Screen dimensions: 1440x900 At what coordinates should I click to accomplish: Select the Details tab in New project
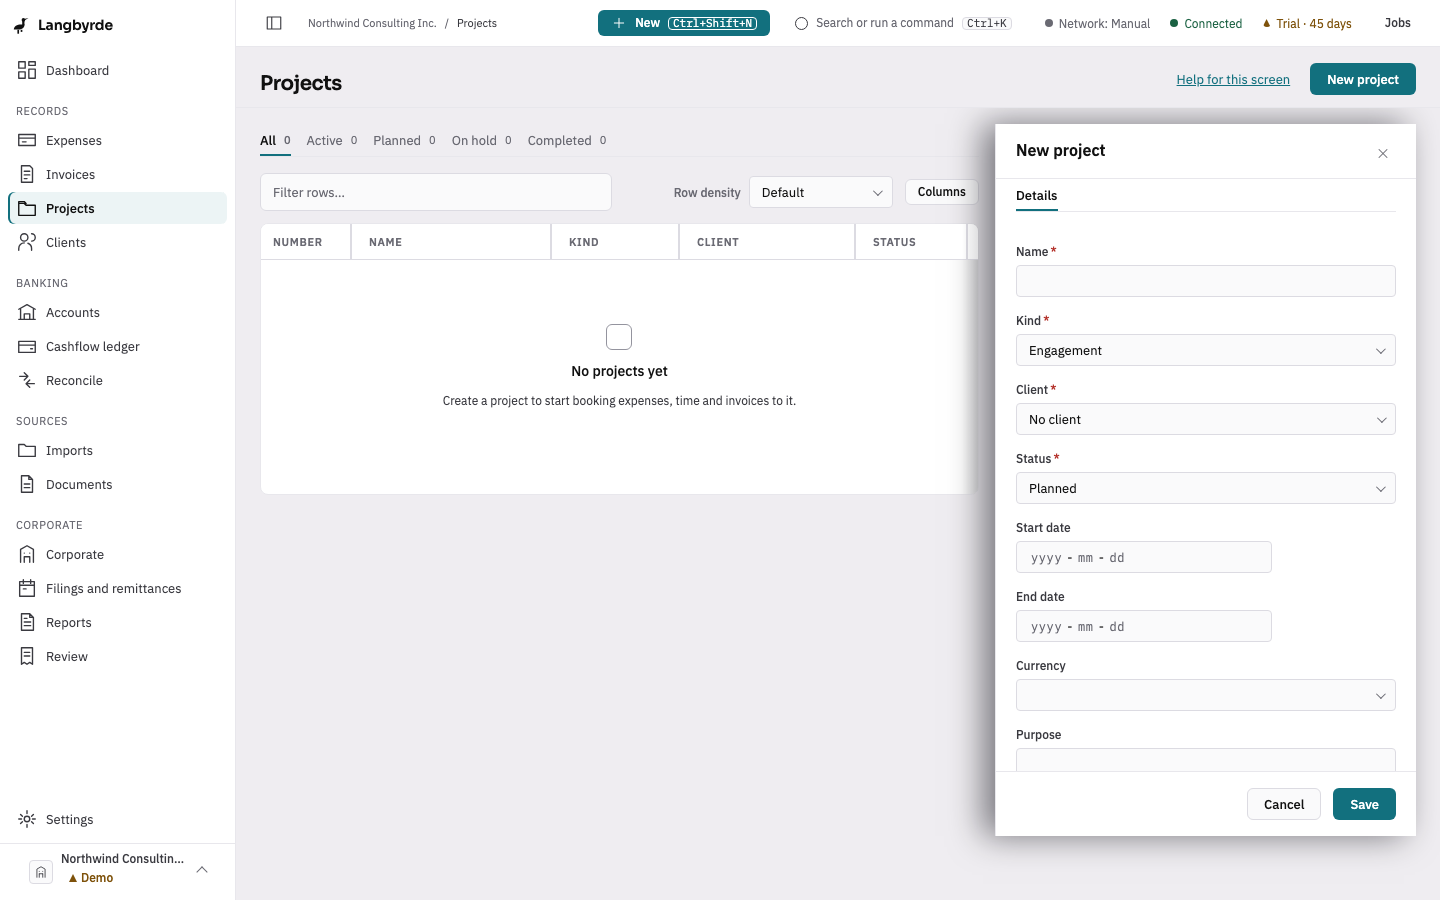1037,196
